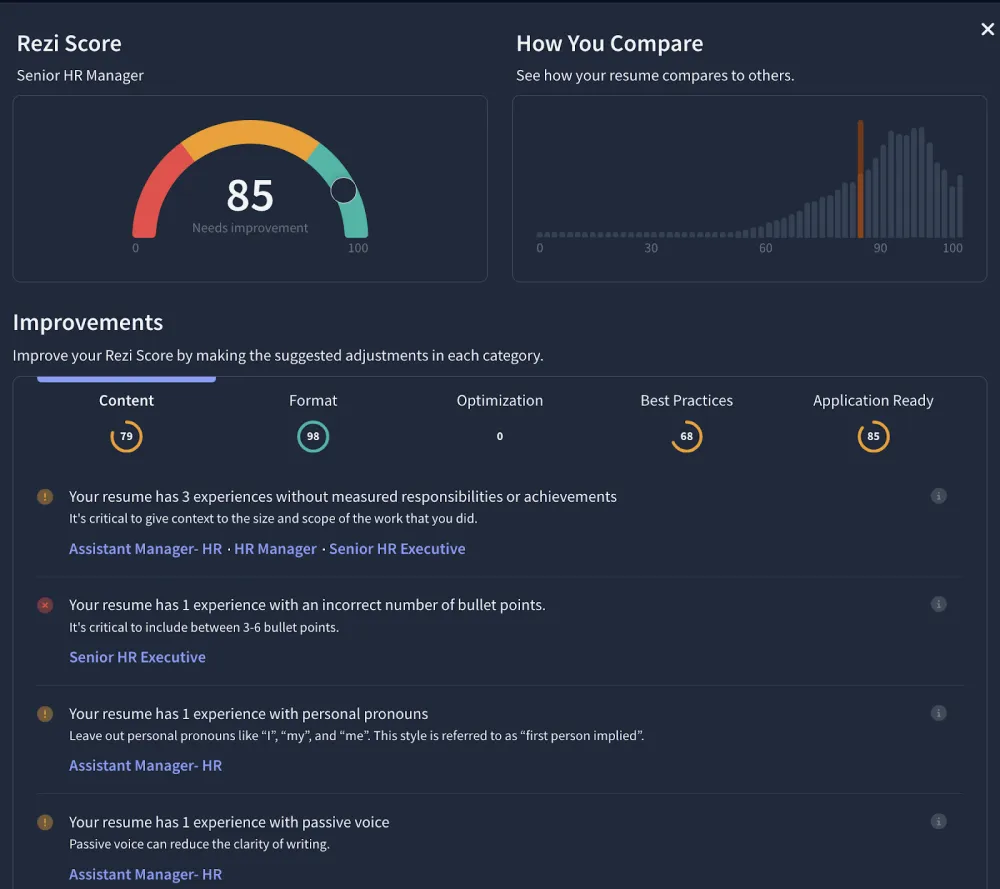The image size is (1000, 889).
Task: Open Assistant Manager- HR link under passive voice
Action: [x=145, y=874]
